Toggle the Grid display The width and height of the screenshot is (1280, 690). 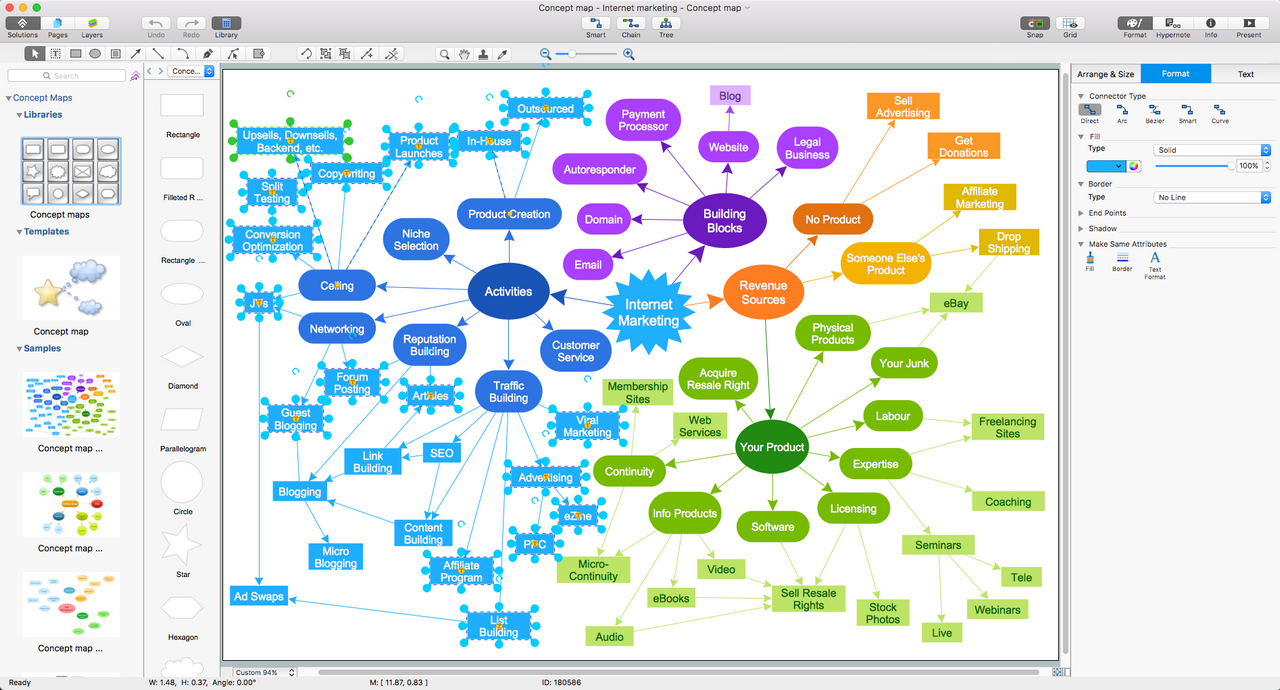click(x=1069, y=25)
